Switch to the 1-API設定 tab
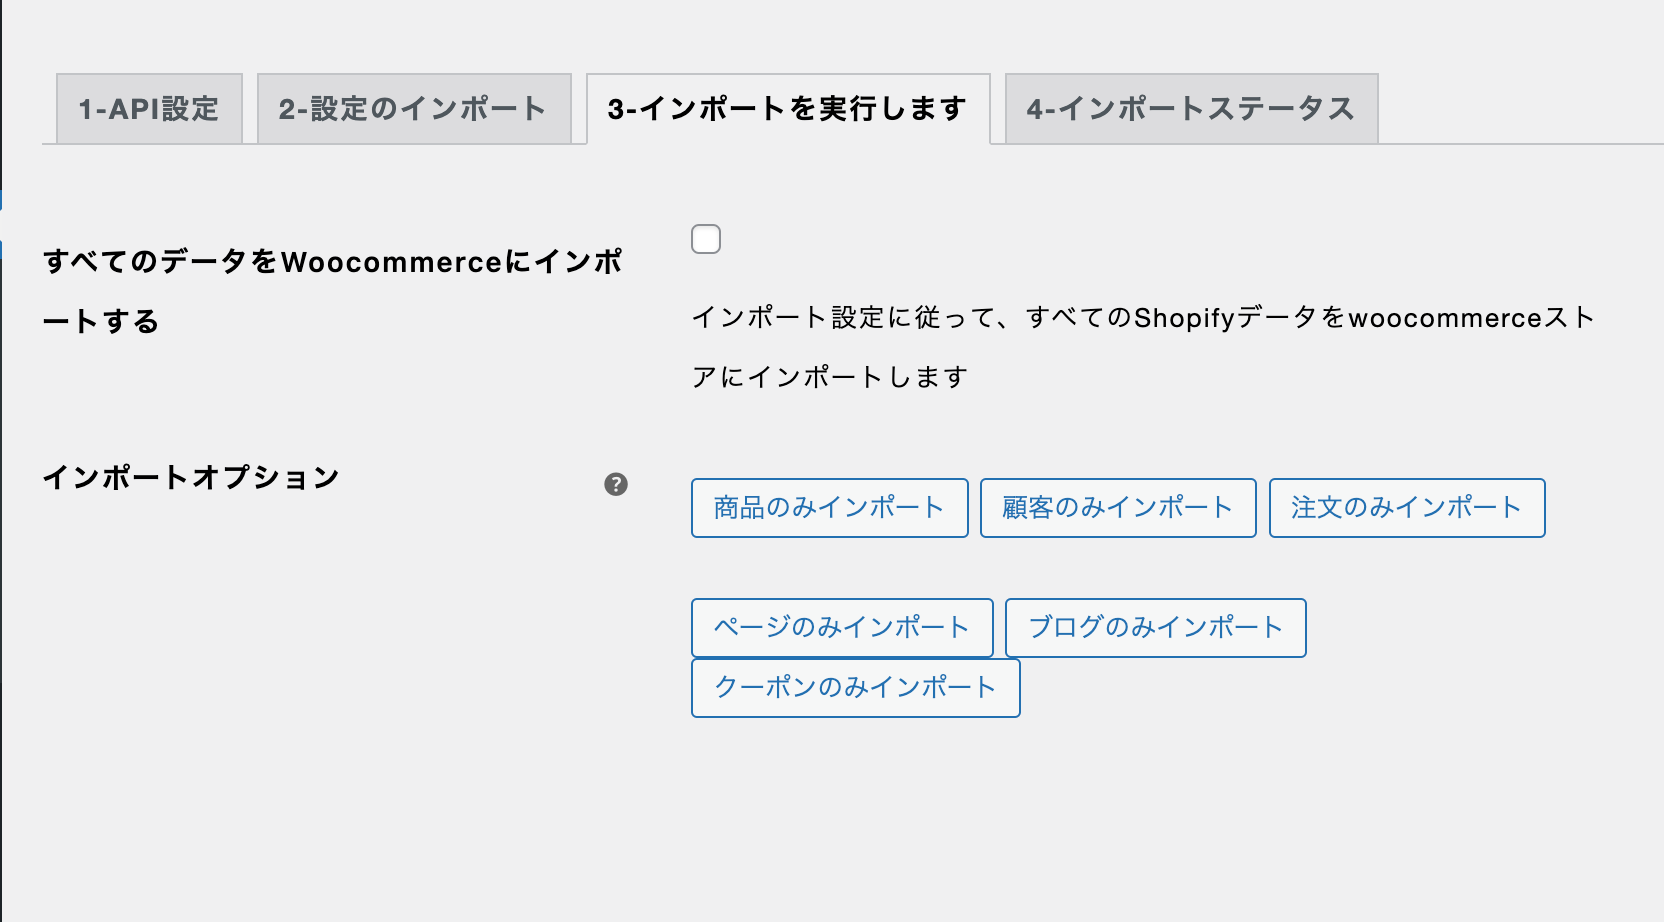Viewport: 1664px width, 922px height. click(x=149, y=108)
